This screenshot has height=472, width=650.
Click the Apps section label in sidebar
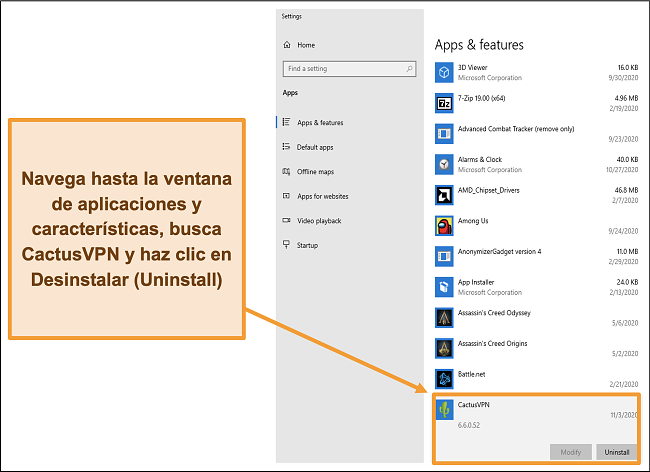pyautogui.click(x=290, y=93)
